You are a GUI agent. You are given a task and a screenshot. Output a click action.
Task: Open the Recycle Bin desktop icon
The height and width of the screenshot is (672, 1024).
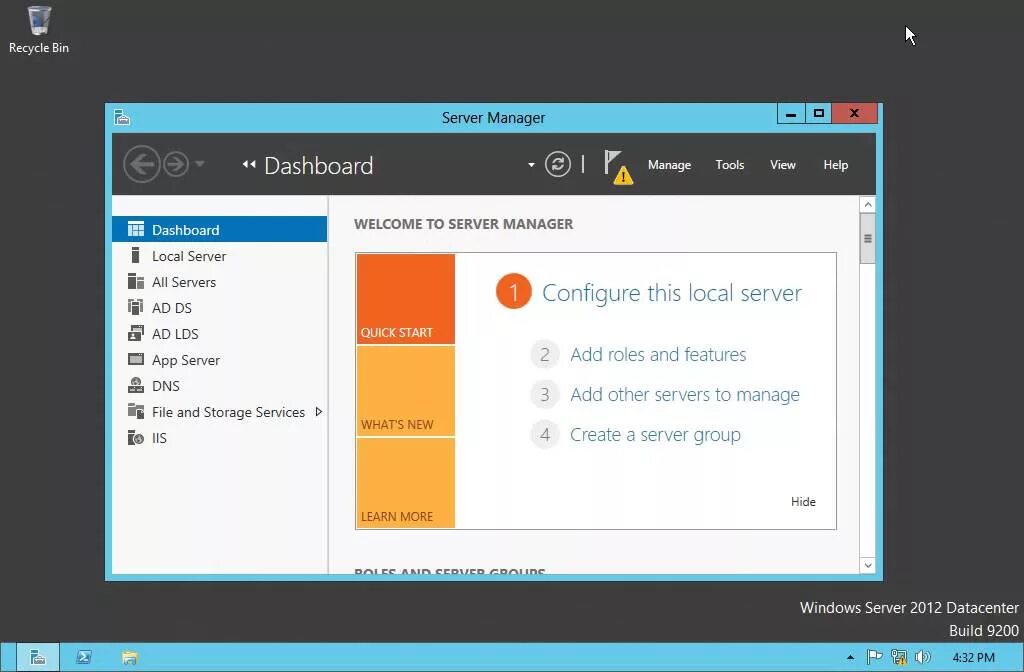[x=39, y=29]
